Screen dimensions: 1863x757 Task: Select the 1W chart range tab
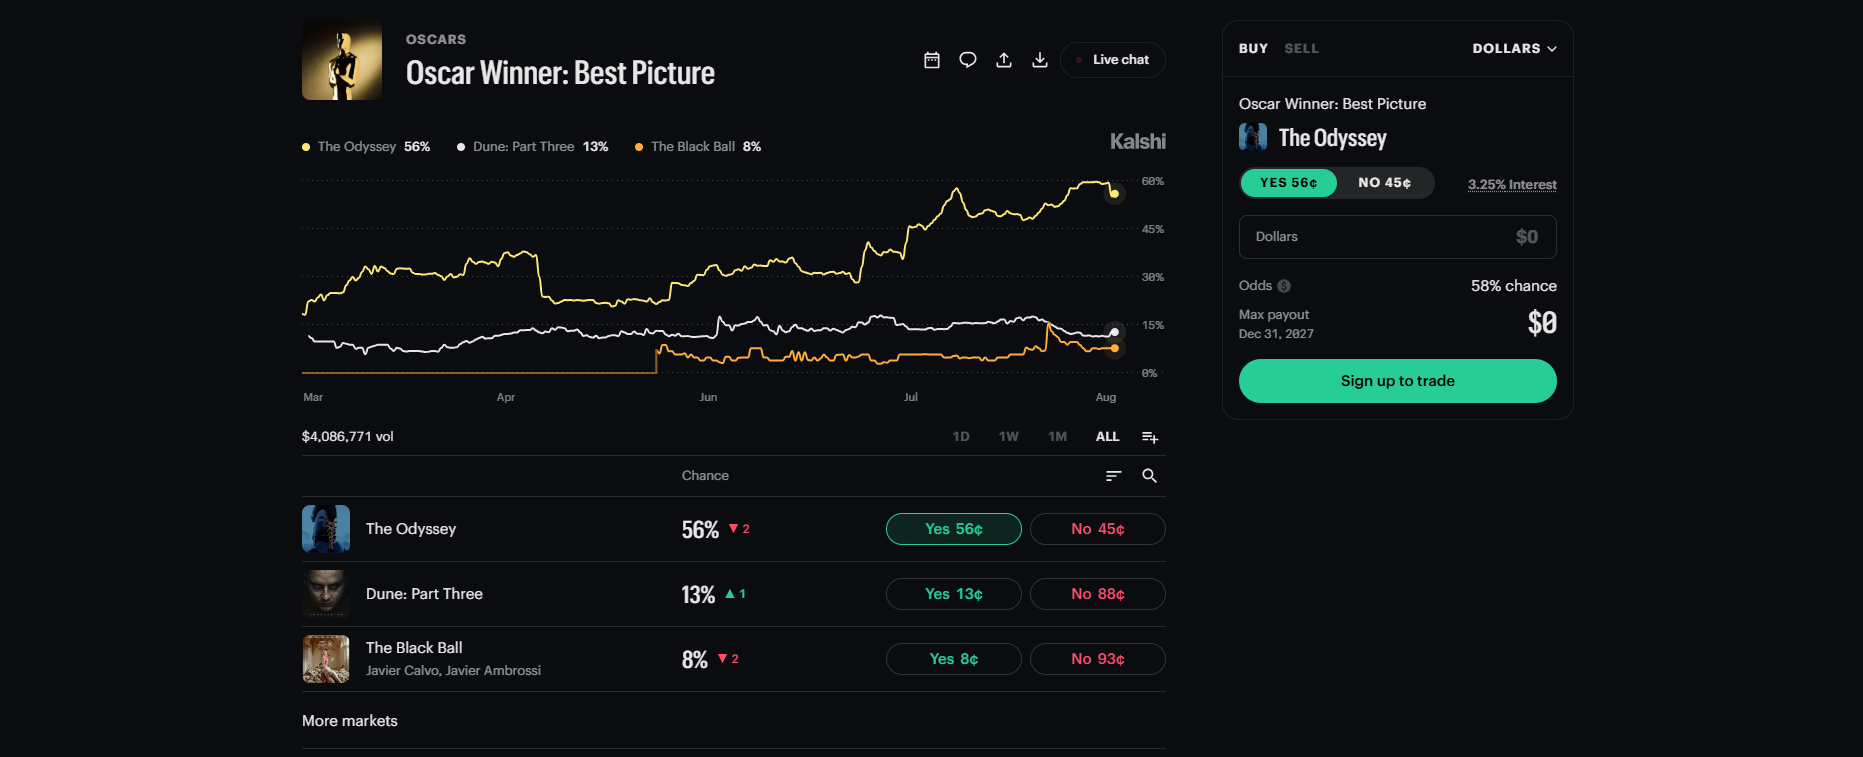coord(1008,437)
